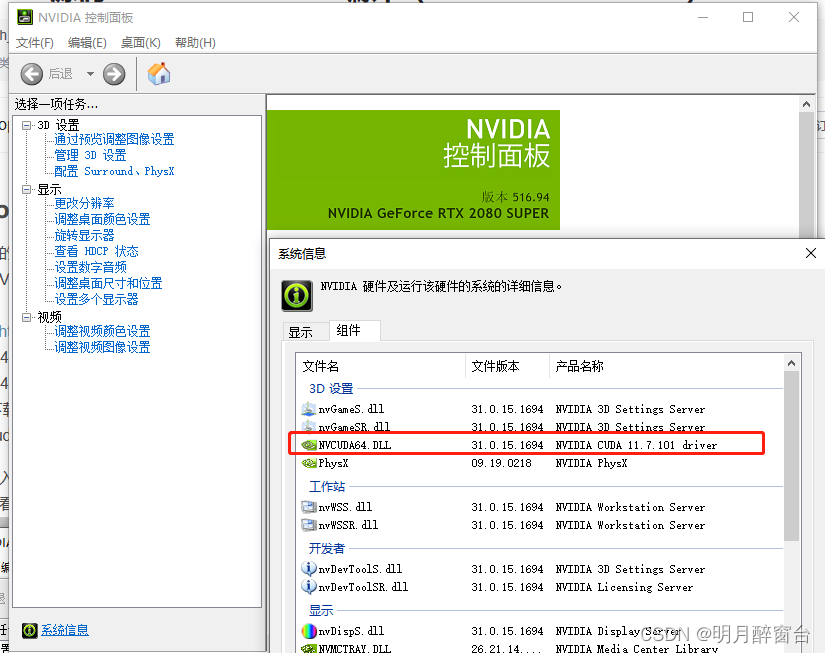Image resolution: width=825 pixels, height=653 pixels.
Task: Close the 系统信息 dialog
Action: pyautogui.click(x=811, y=253)
